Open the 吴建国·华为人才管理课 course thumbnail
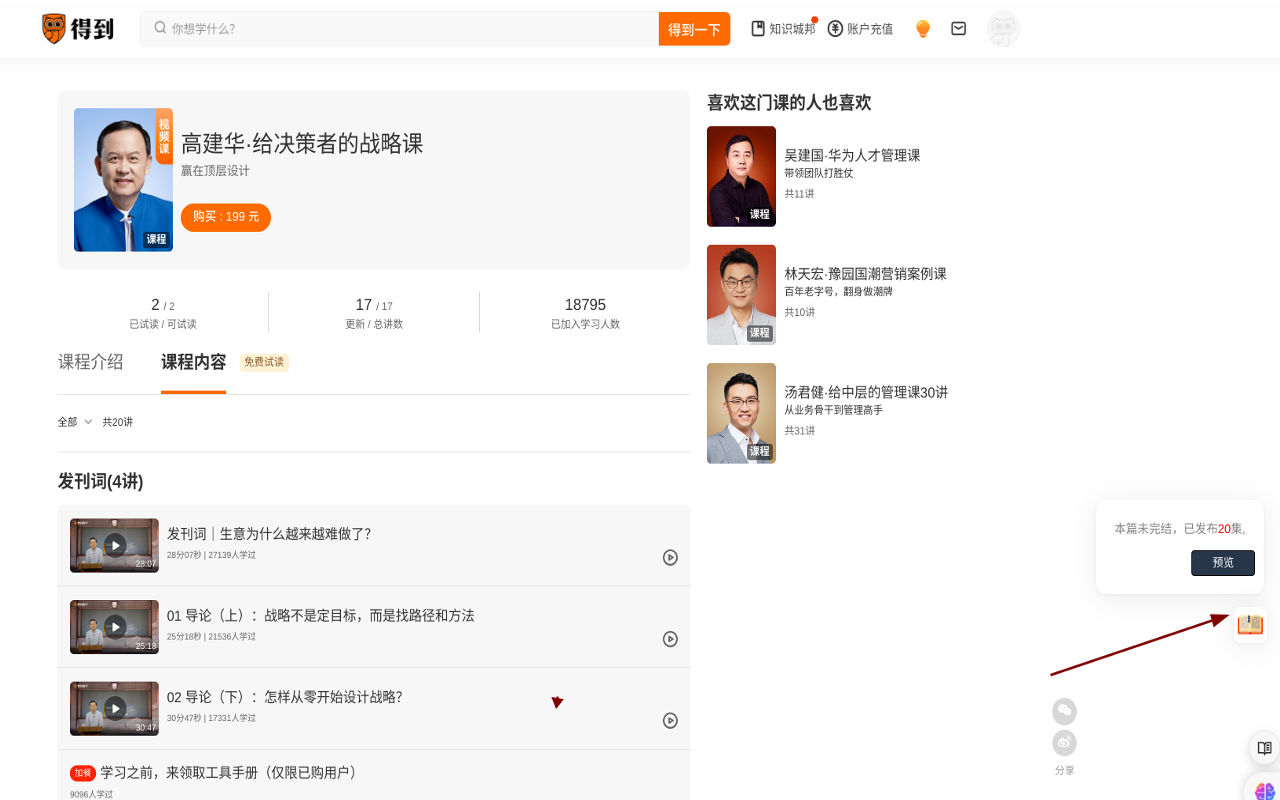Screen dimensions: 1280x800 pos(741,176)
